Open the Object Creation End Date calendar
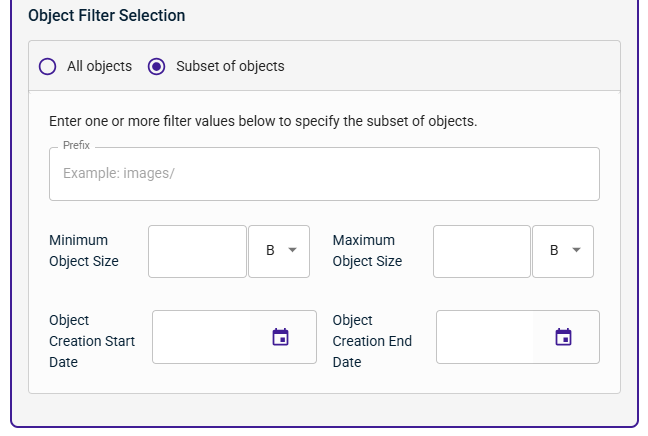 coord(563,337)
